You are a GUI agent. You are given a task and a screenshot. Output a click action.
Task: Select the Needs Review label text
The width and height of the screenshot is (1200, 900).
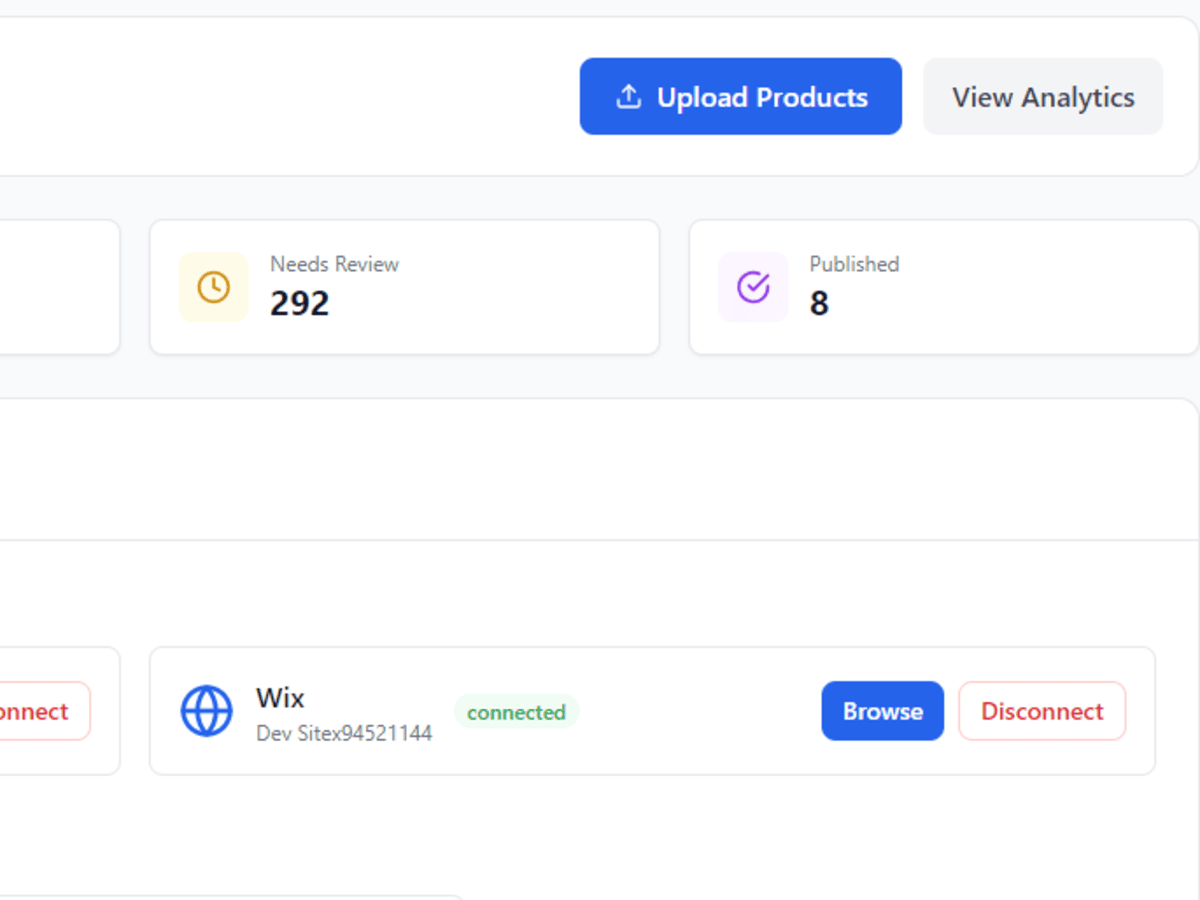coord(334,264)
